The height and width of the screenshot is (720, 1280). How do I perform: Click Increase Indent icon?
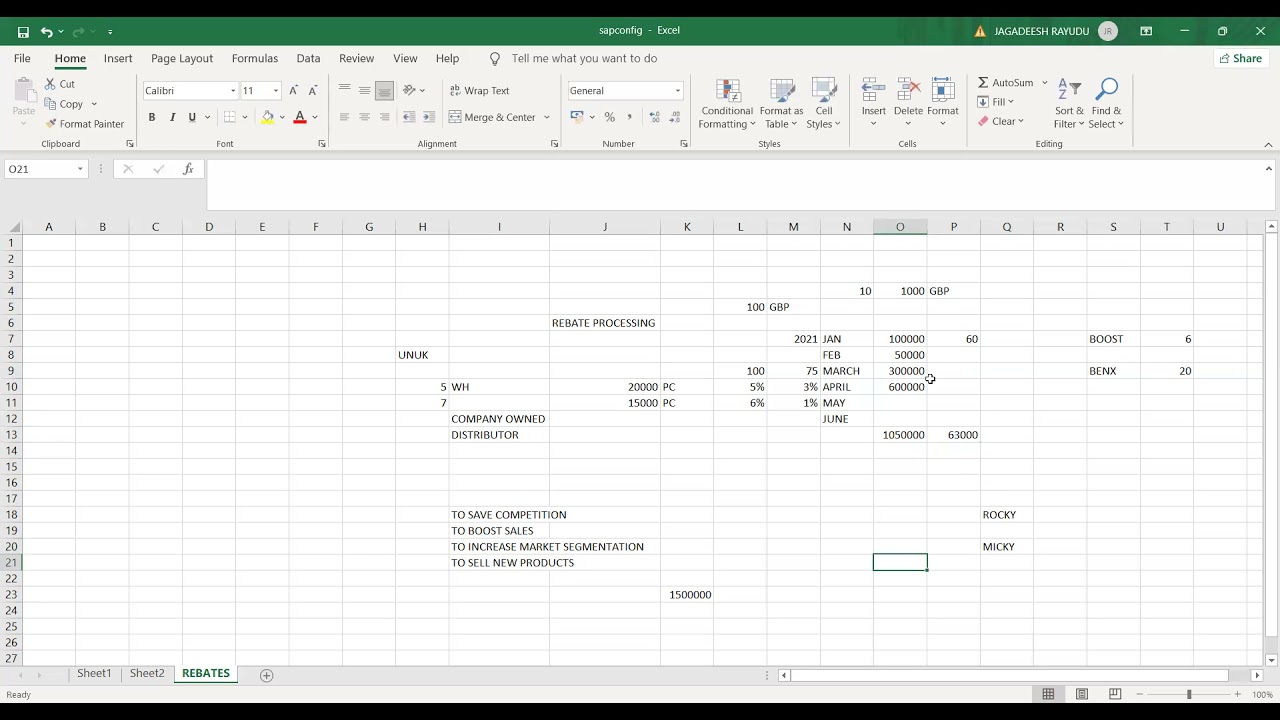[428, 117]
